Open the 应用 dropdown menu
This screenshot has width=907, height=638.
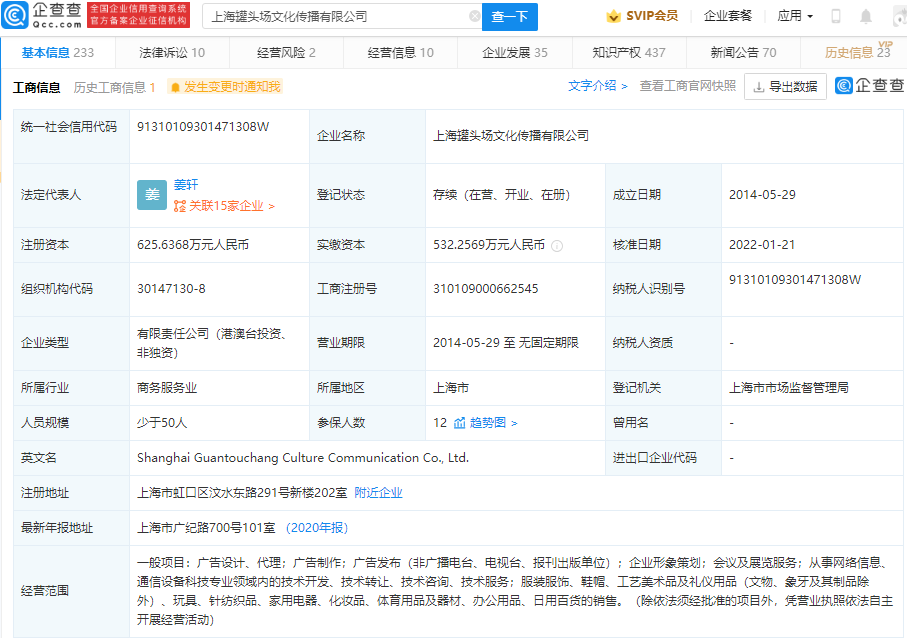(x=795, y=16)
